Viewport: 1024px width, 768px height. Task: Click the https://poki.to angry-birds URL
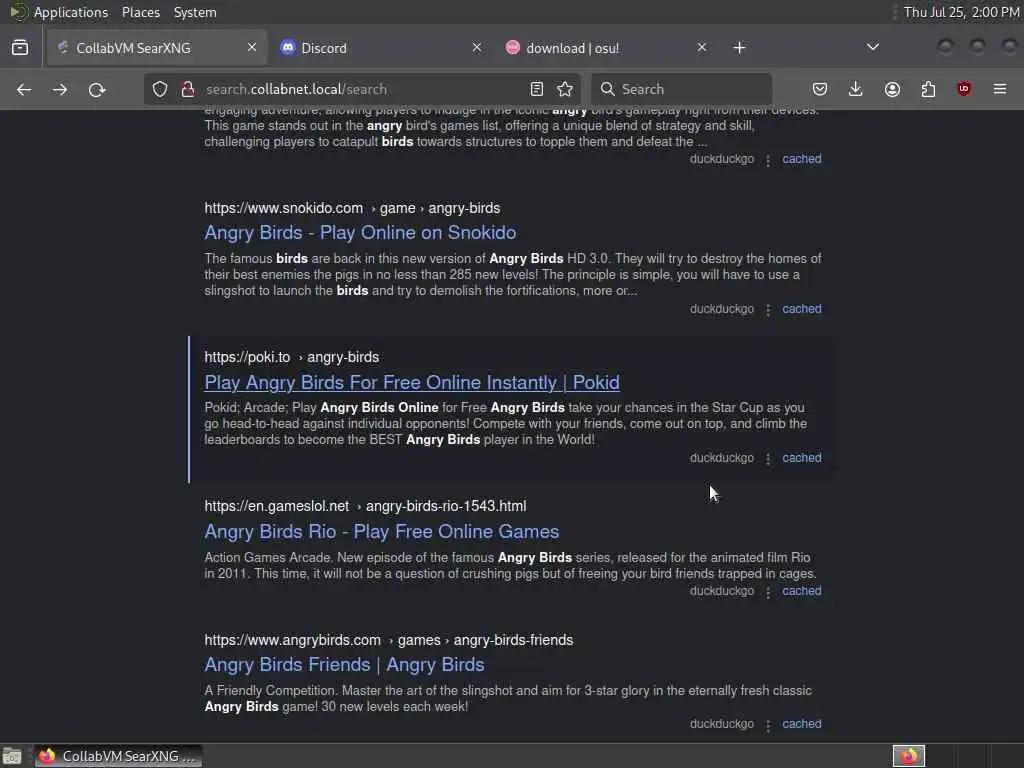[291, 357]
